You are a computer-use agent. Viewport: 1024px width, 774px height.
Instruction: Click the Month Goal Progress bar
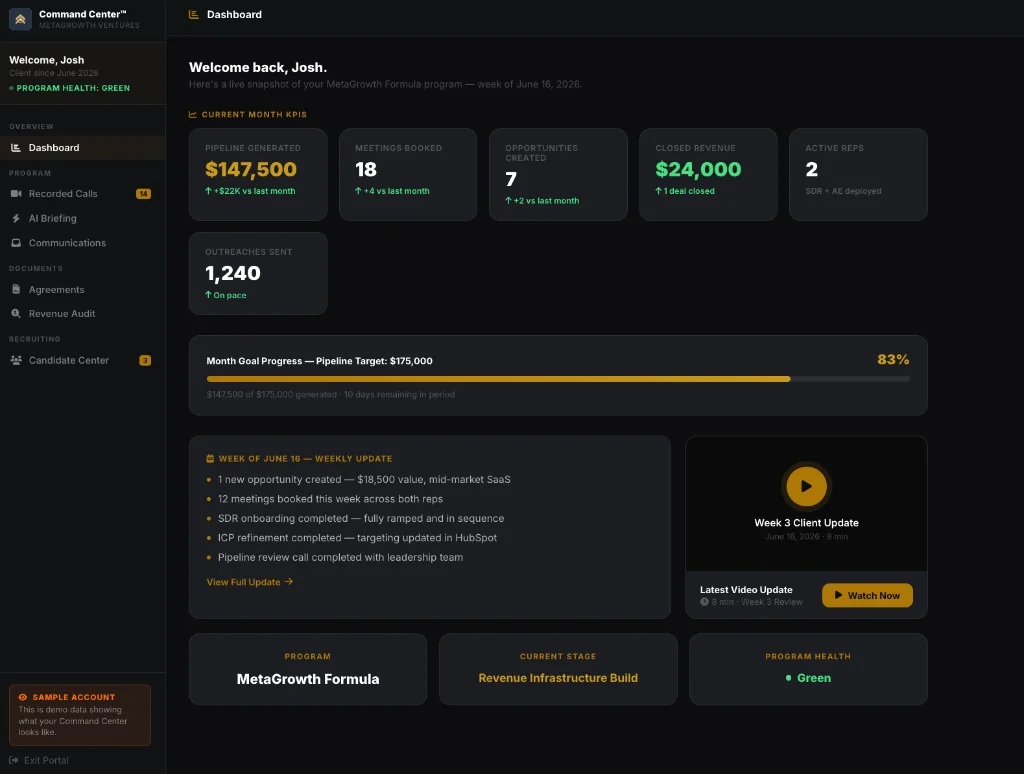coord(558,379)
